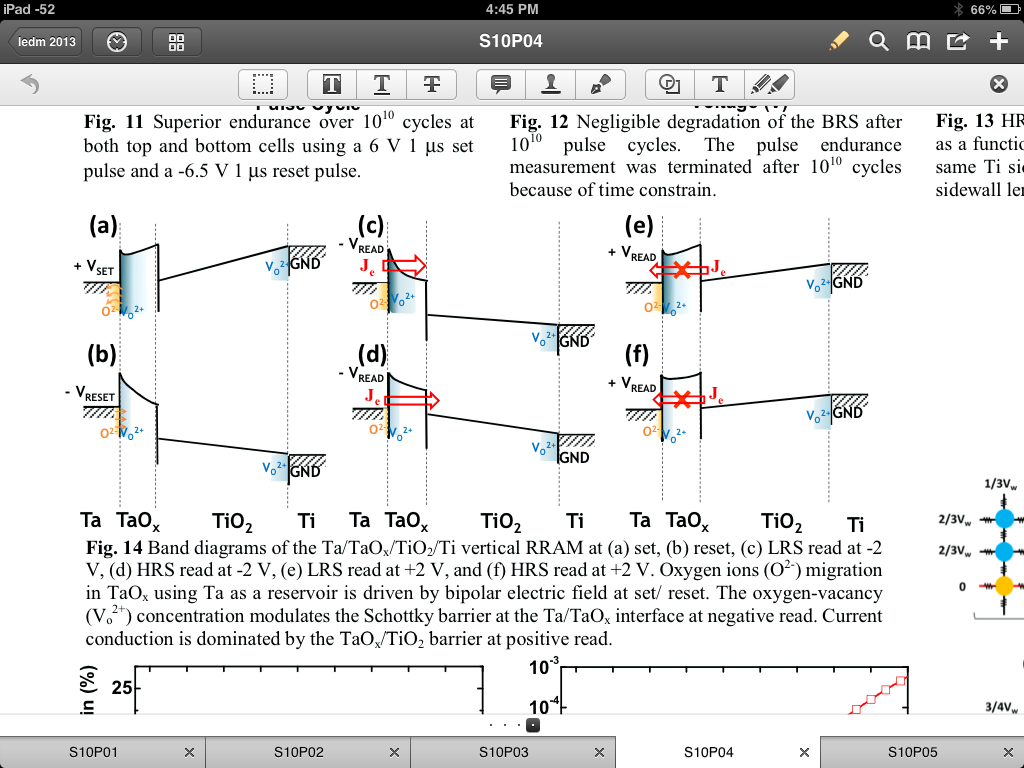The height and width of the screenshot is (768, 1024).
Task: Close the S10P03 tab
Action: (599, 752)
